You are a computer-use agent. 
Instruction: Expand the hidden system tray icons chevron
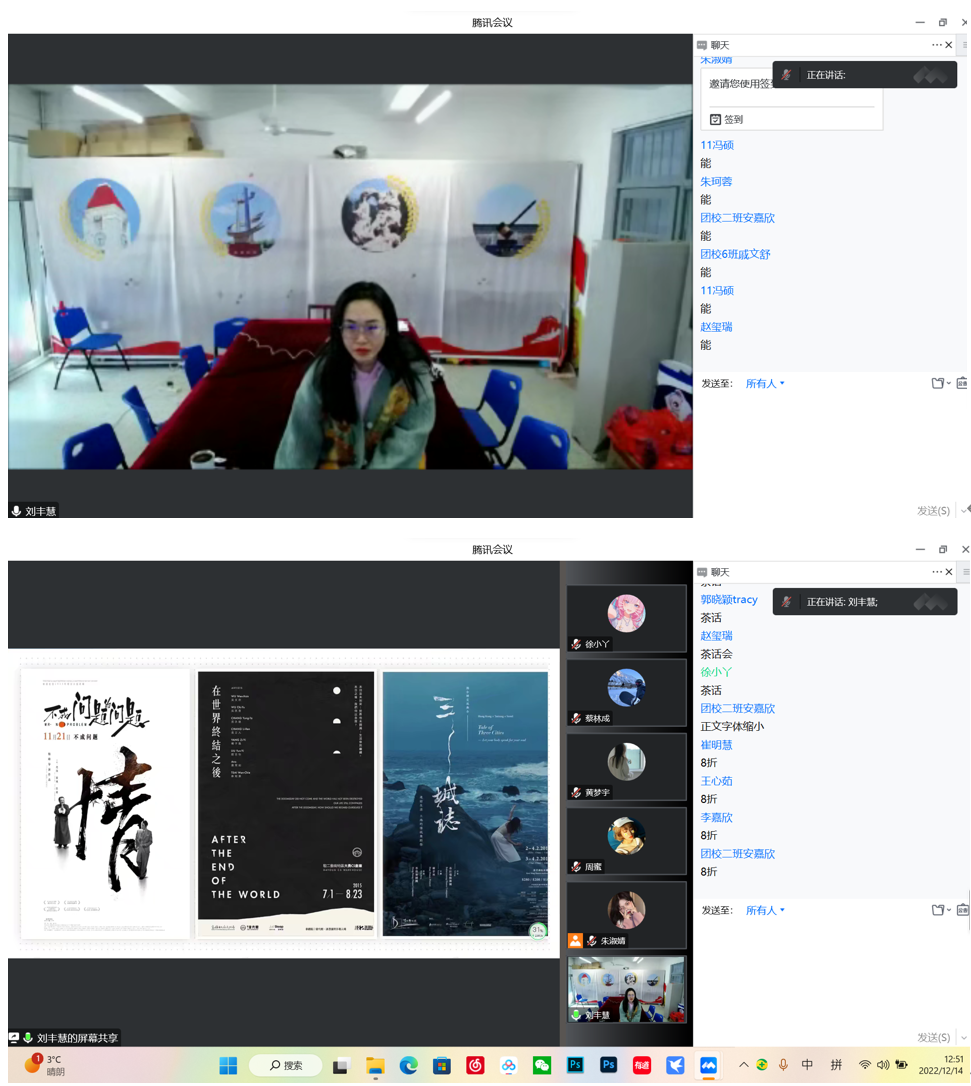[743, 1065]
